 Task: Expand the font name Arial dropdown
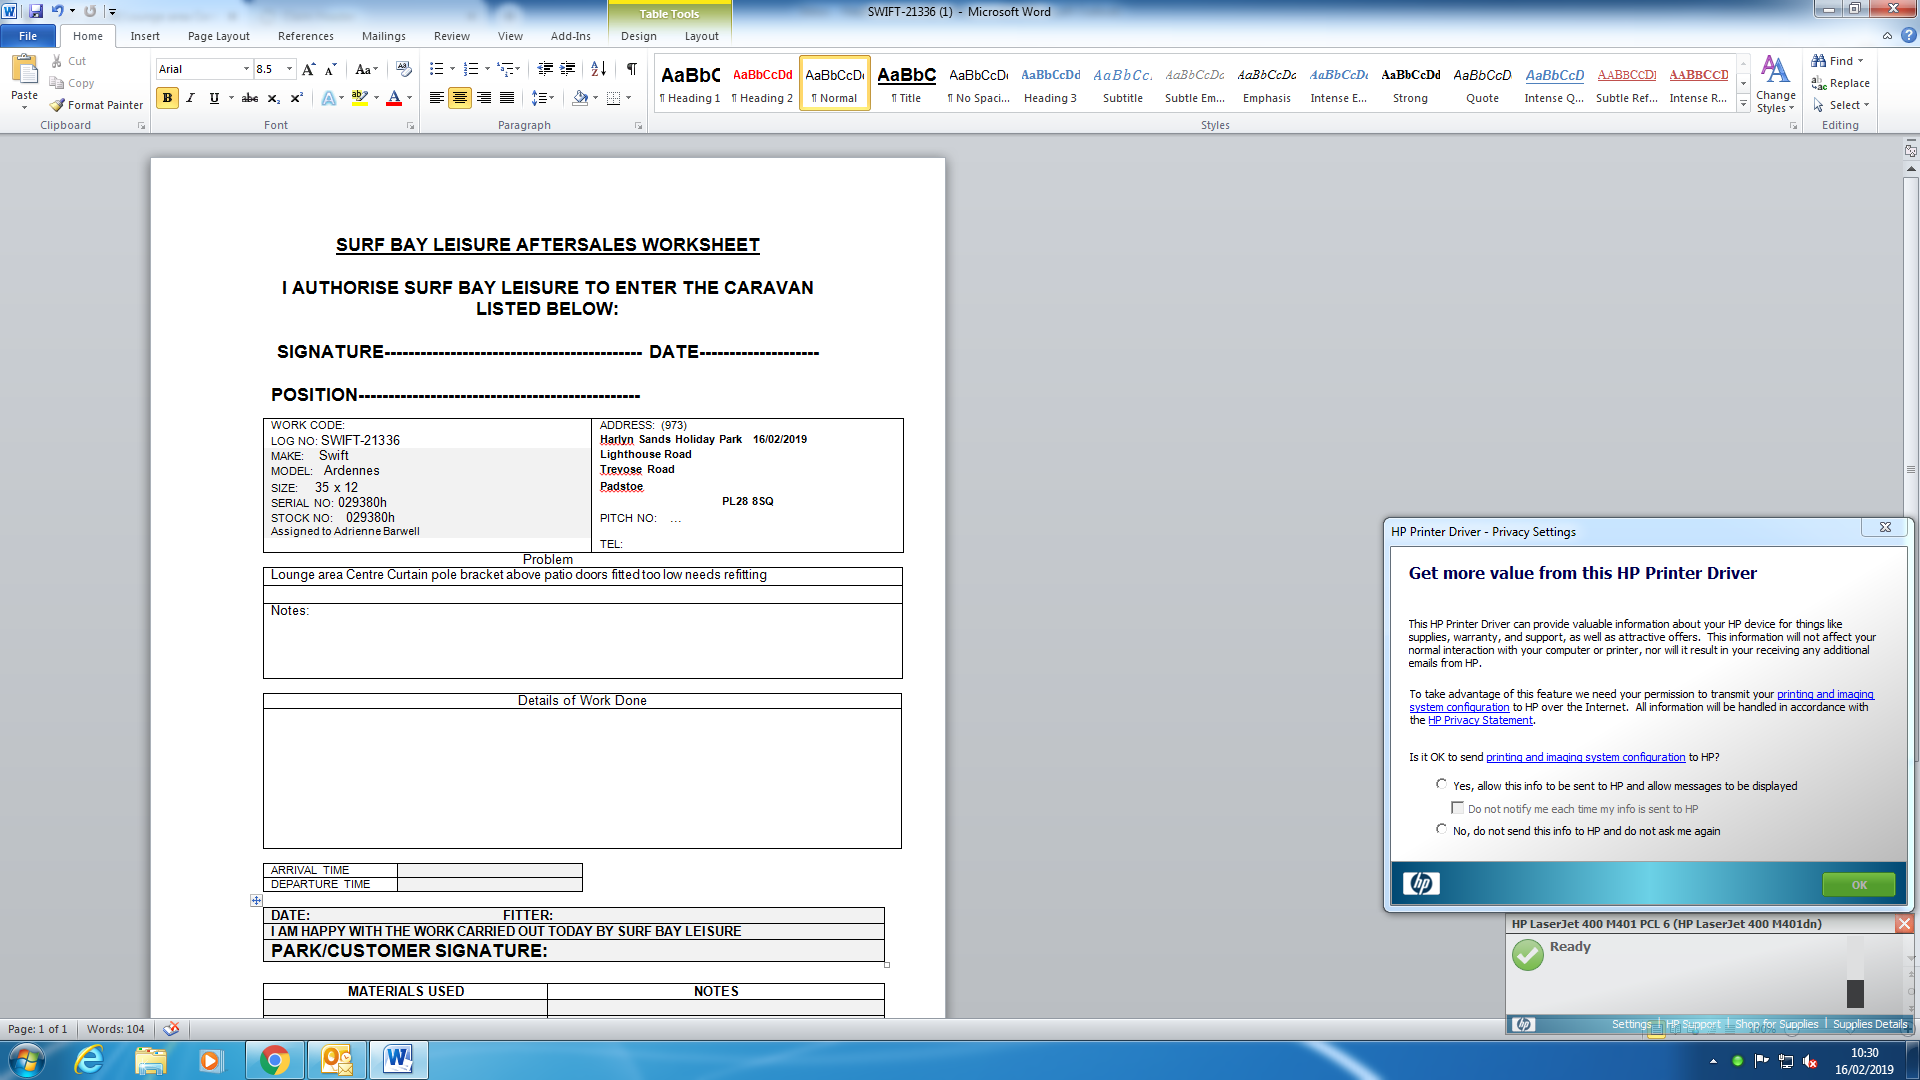click(246, 69)
